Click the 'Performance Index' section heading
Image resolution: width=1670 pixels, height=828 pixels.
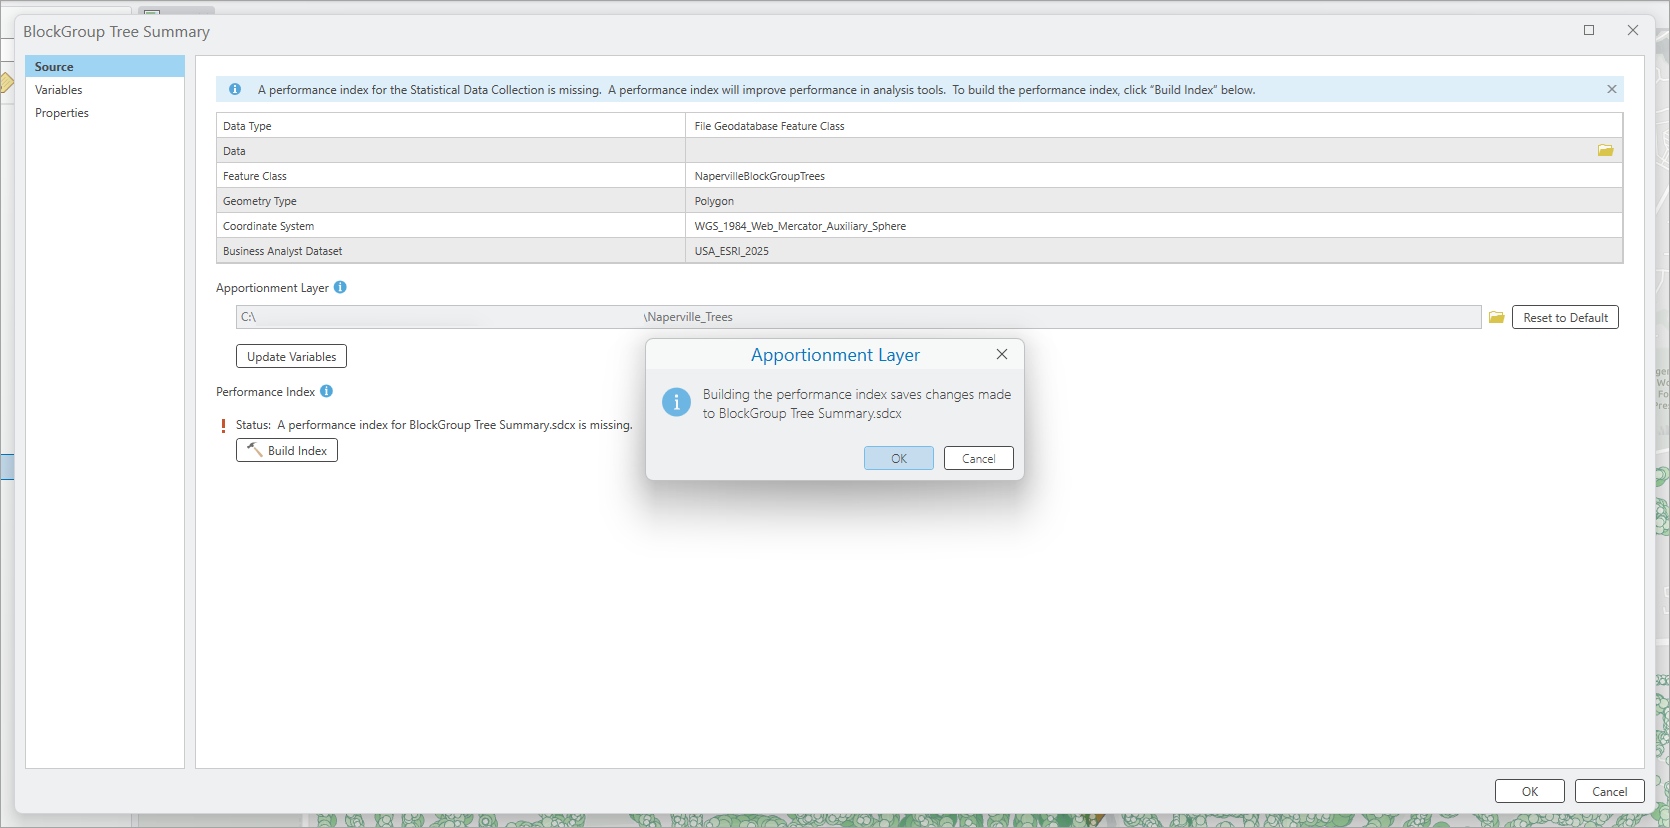pos(265,392)
